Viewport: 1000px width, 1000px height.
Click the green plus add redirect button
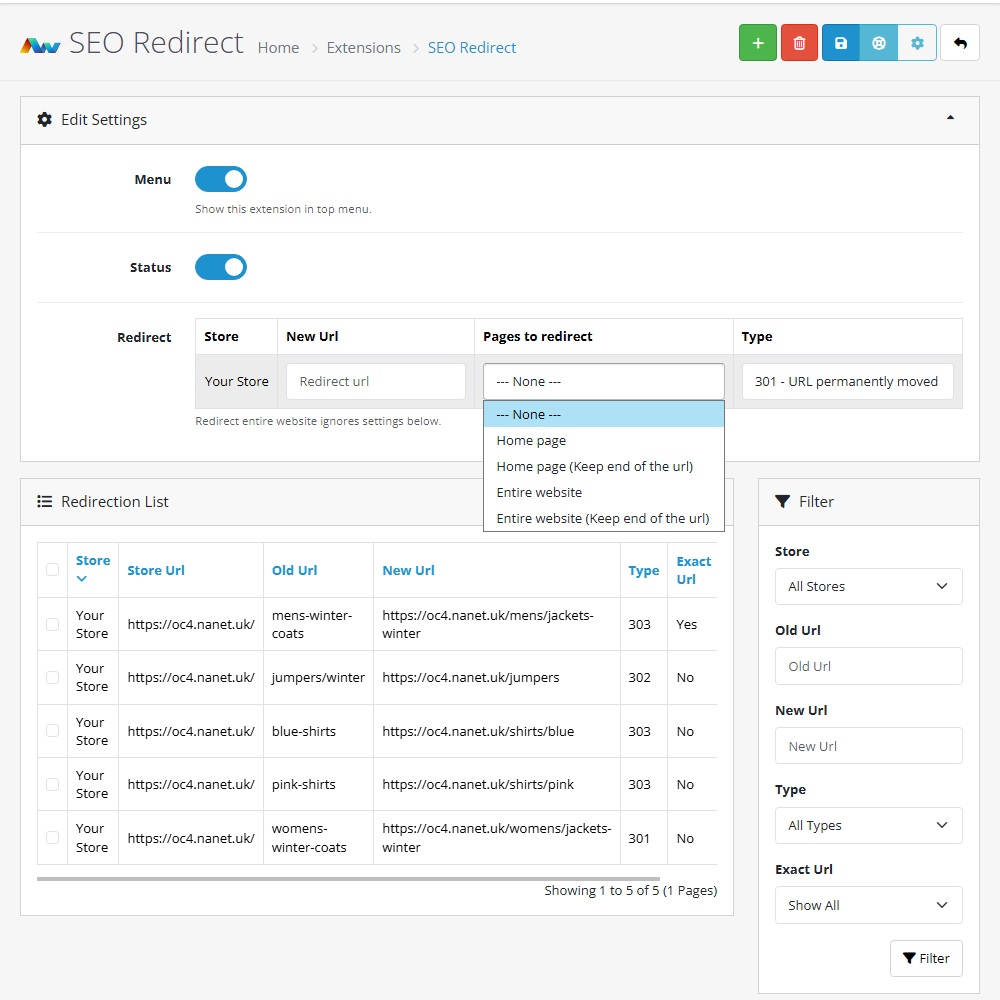click(x=757, y=43)
